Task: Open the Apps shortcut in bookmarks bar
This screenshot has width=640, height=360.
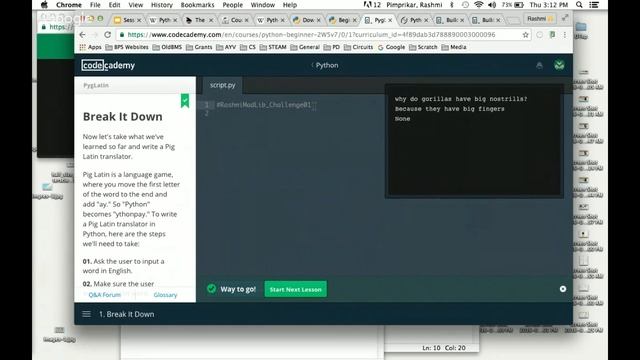Action: click(x=90, y=47)
